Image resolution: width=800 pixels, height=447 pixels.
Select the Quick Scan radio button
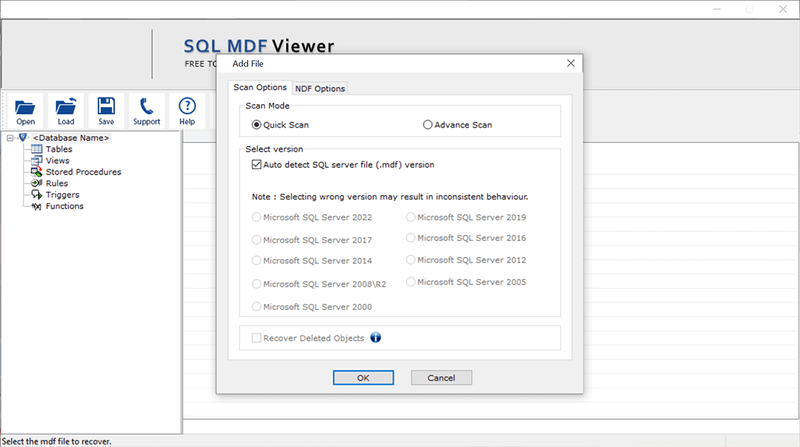tap(257, 125)
